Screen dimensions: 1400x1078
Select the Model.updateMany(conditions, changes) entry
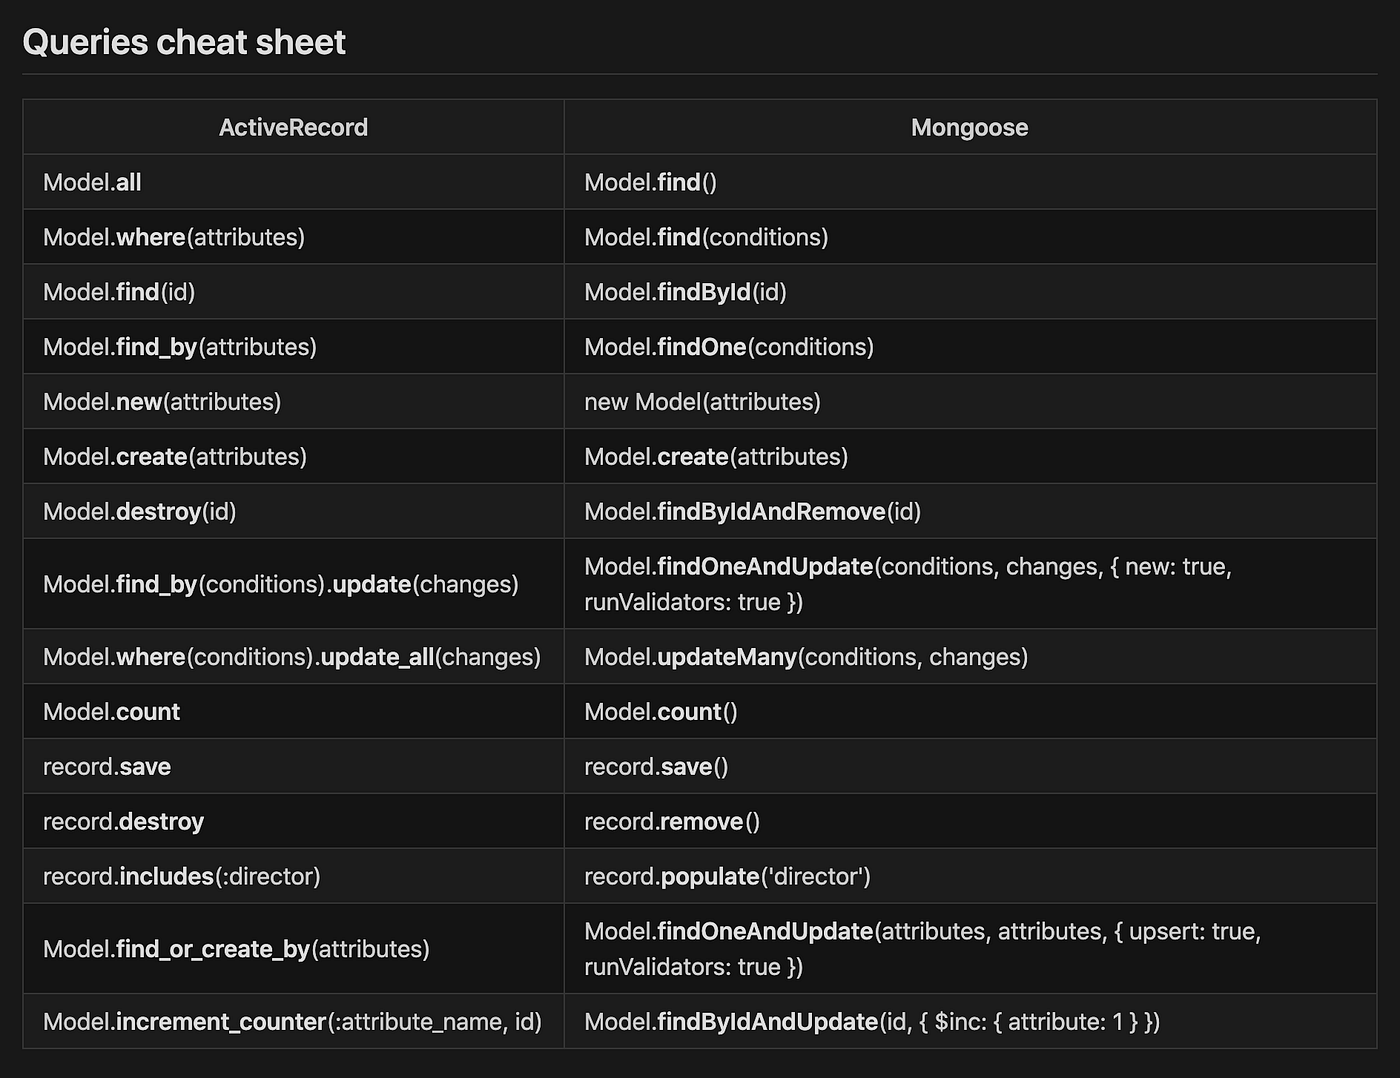coord(806,657)
